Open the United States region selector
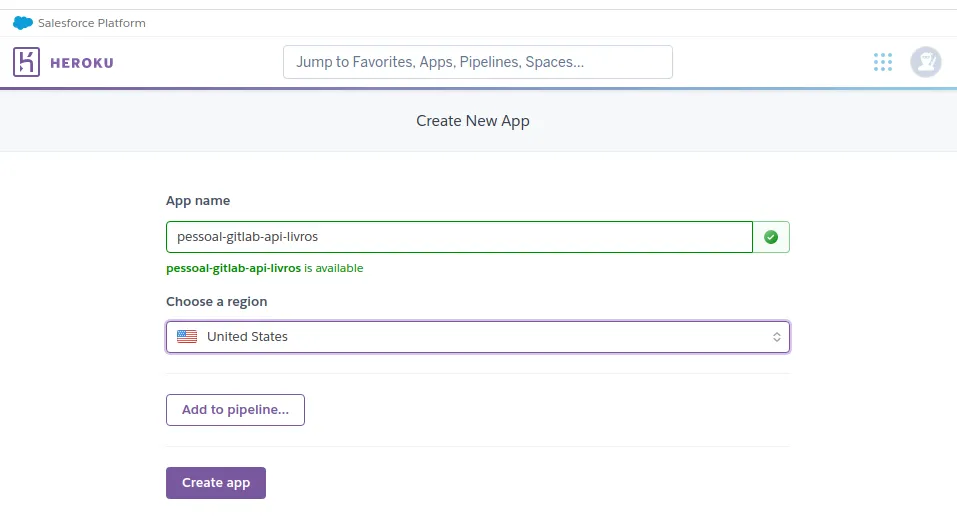957x526 pixels. click(x=478, y=337)
